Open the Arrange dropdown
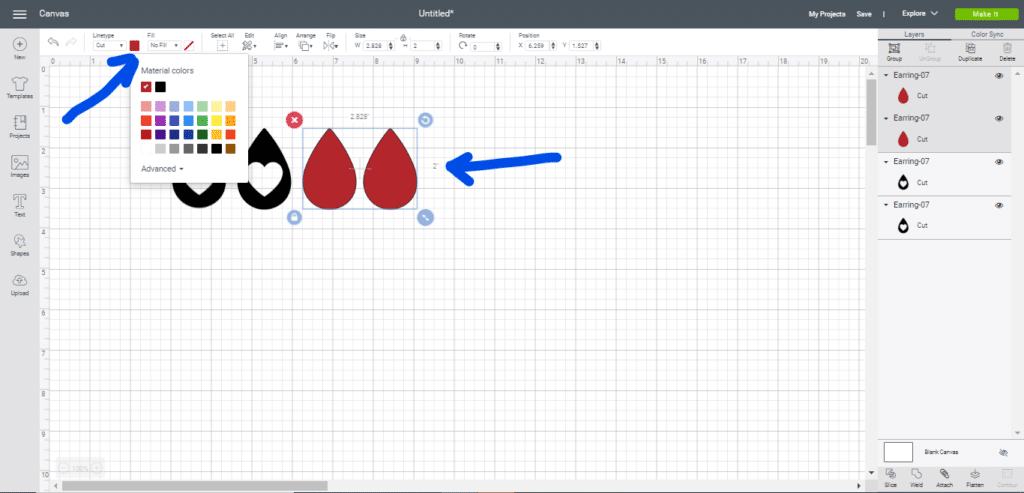The height and width of the screenshot is (493, 1024). pyautogui.click(x=305, y=46)
